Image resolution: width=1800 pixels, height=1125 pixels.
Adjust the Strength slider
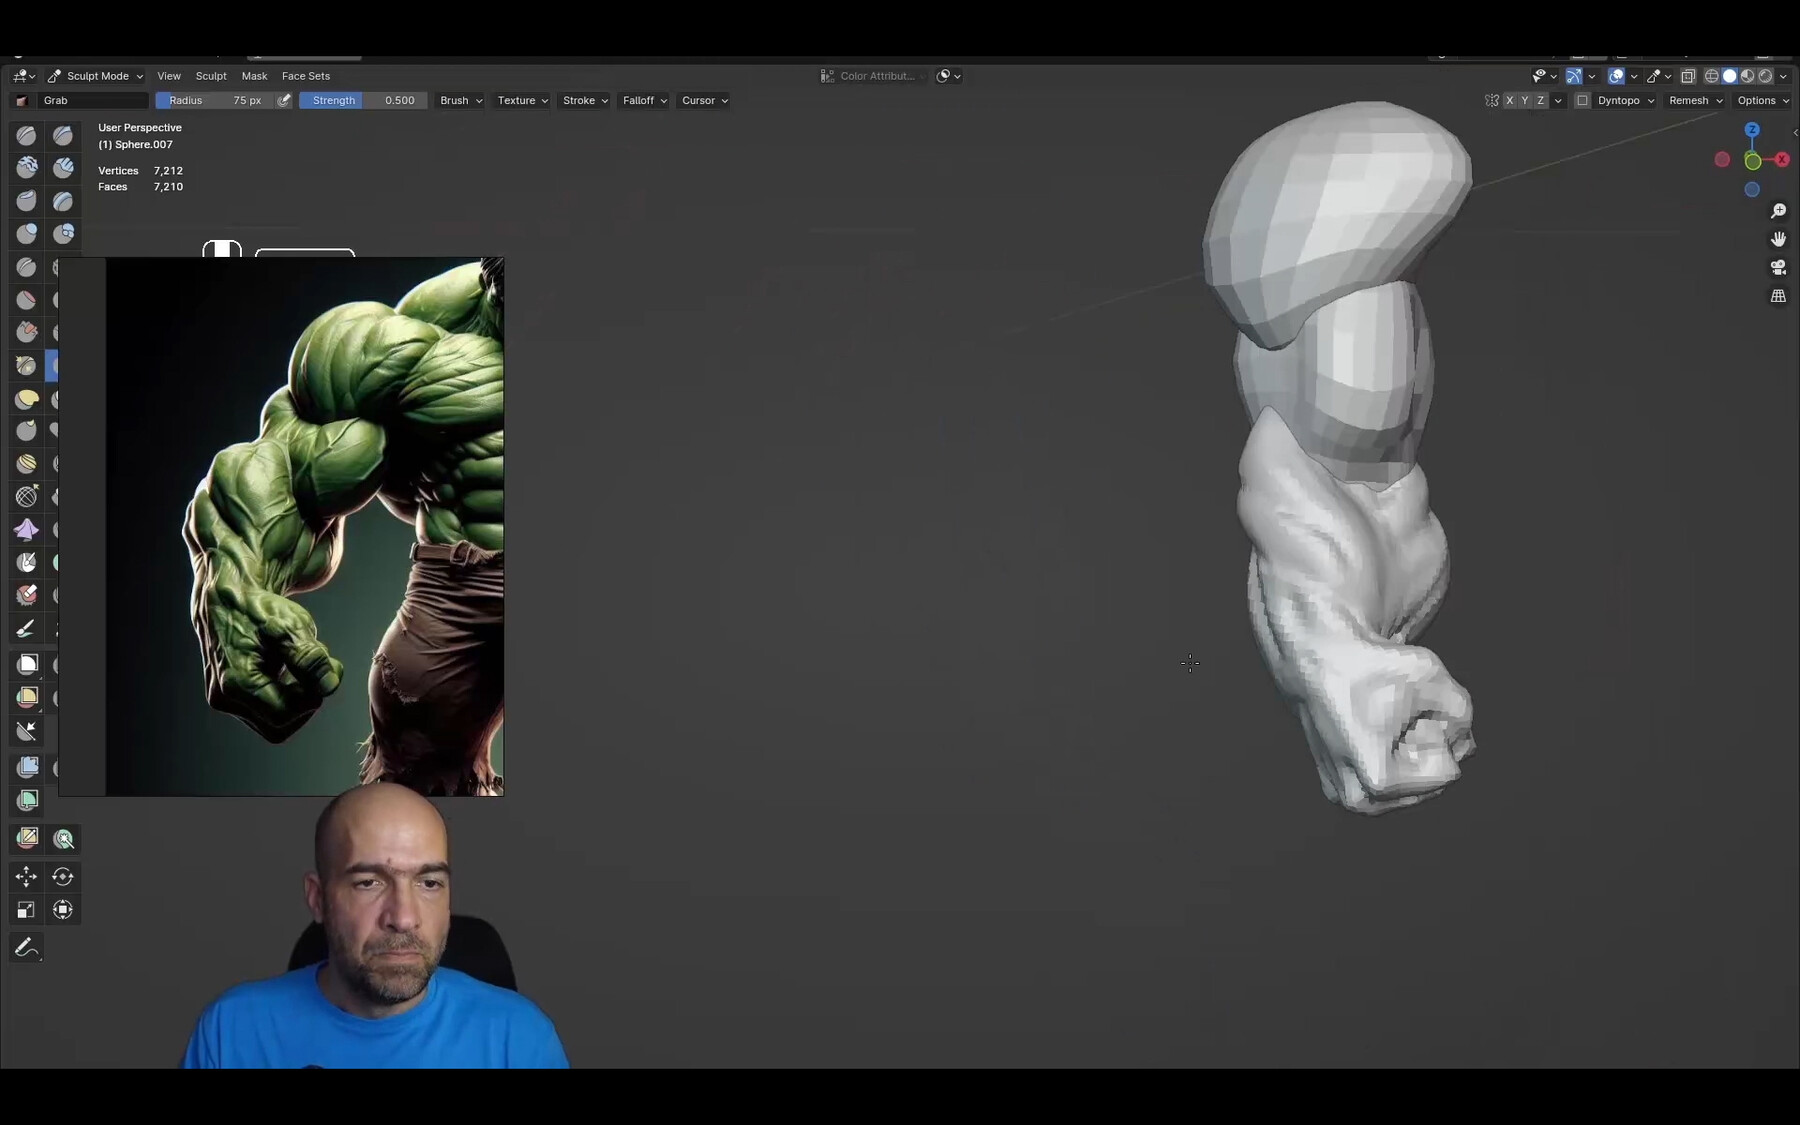(x=363, y=101)
